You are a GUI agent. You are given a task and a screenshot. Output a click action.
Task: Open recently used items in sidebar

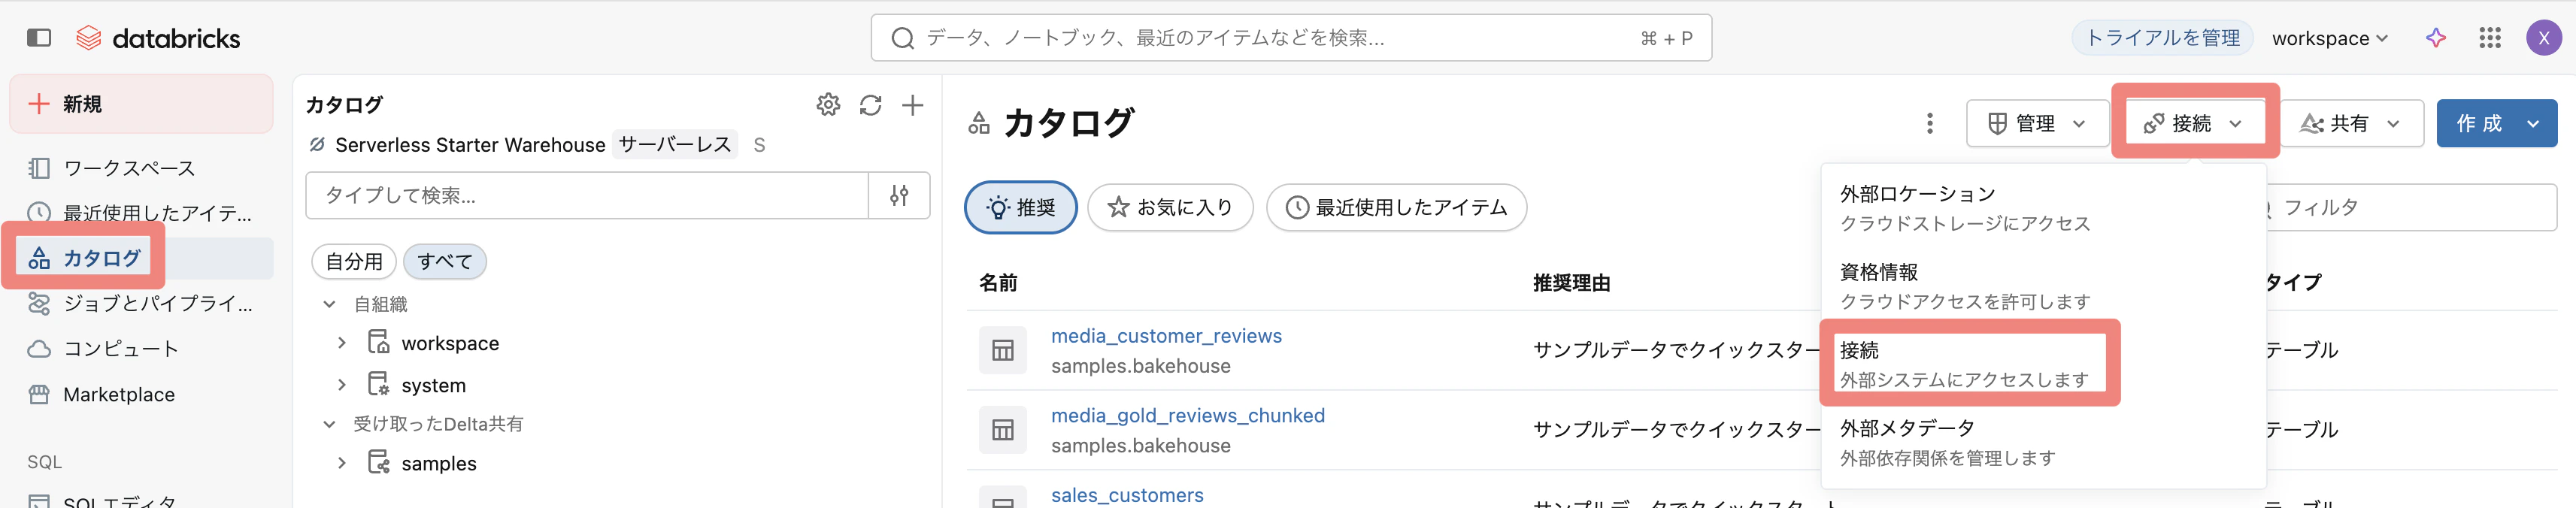140,213
